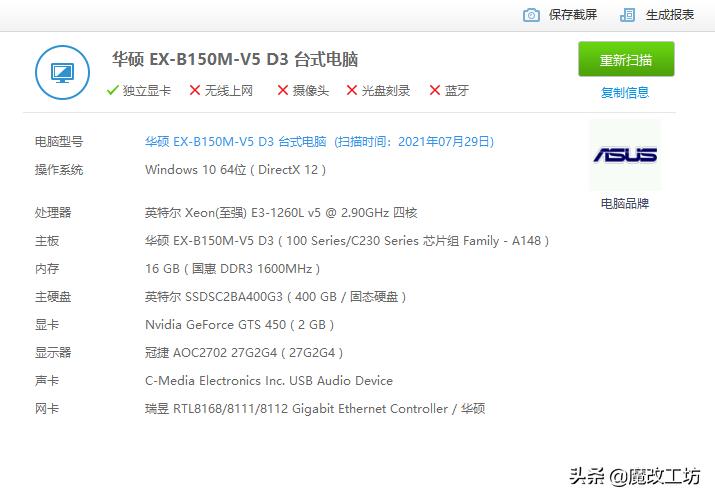715x500 pixels.
Task: Open the 复制信息 link
Action: pos(625,93)
